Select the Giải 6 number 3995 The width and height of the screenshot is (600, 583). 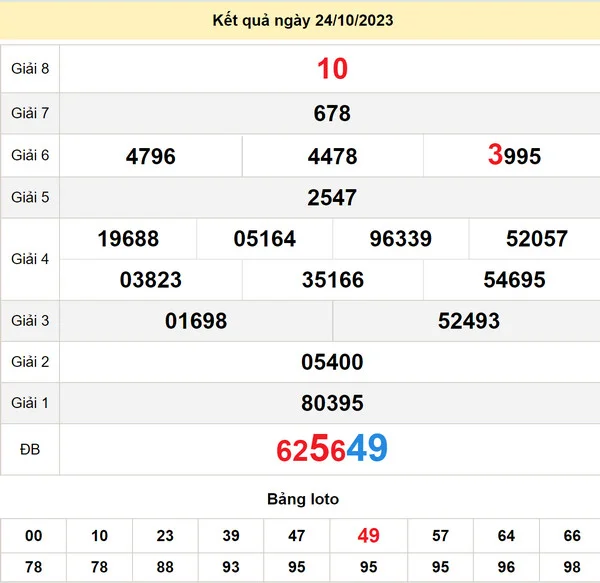pyautogui.click(x=514, y=156)
